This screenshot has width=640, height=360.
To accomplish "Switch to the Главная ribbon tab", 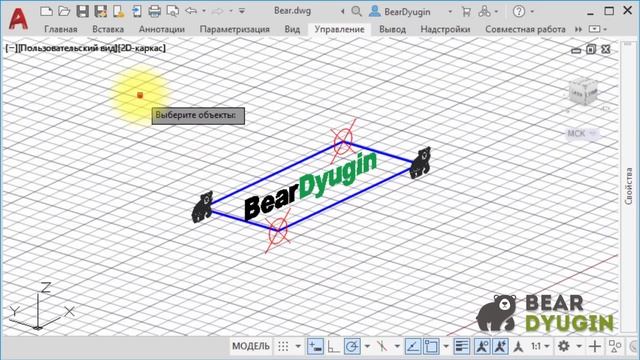I will [61, 29].
